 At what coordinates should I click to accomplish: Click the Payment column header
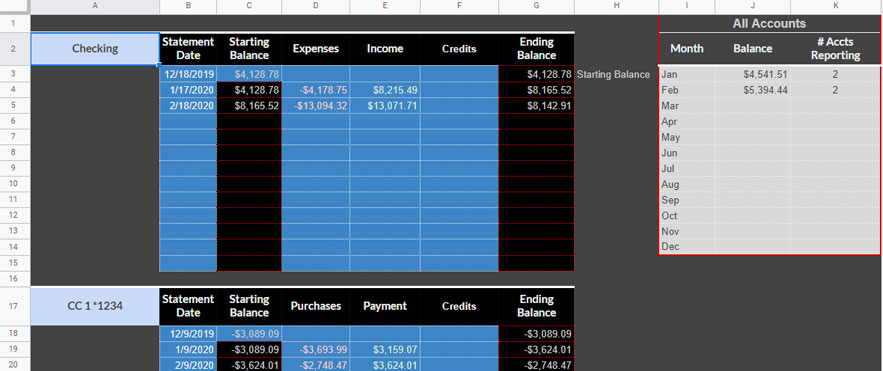click(385, 306)
